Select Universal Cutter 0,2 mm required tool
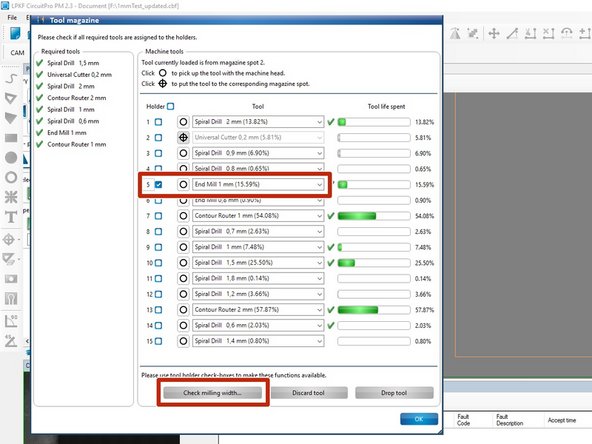592x444 pixels. point(79,75)
